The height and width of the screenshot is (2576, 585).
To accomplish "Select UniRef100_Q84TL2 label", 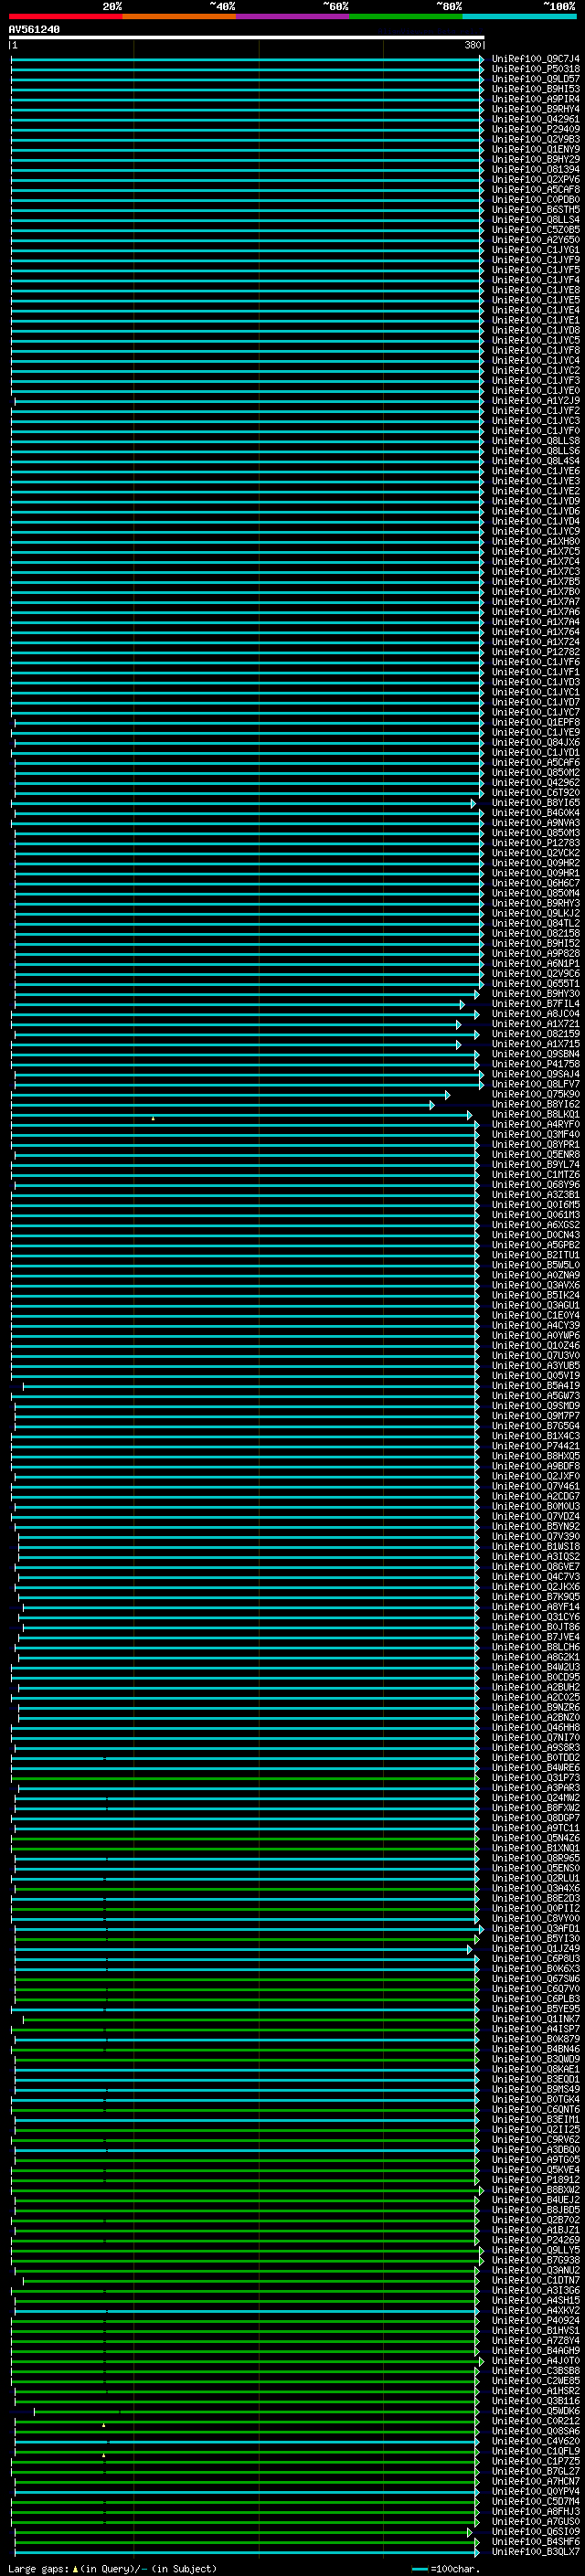I will coord(535,923).
